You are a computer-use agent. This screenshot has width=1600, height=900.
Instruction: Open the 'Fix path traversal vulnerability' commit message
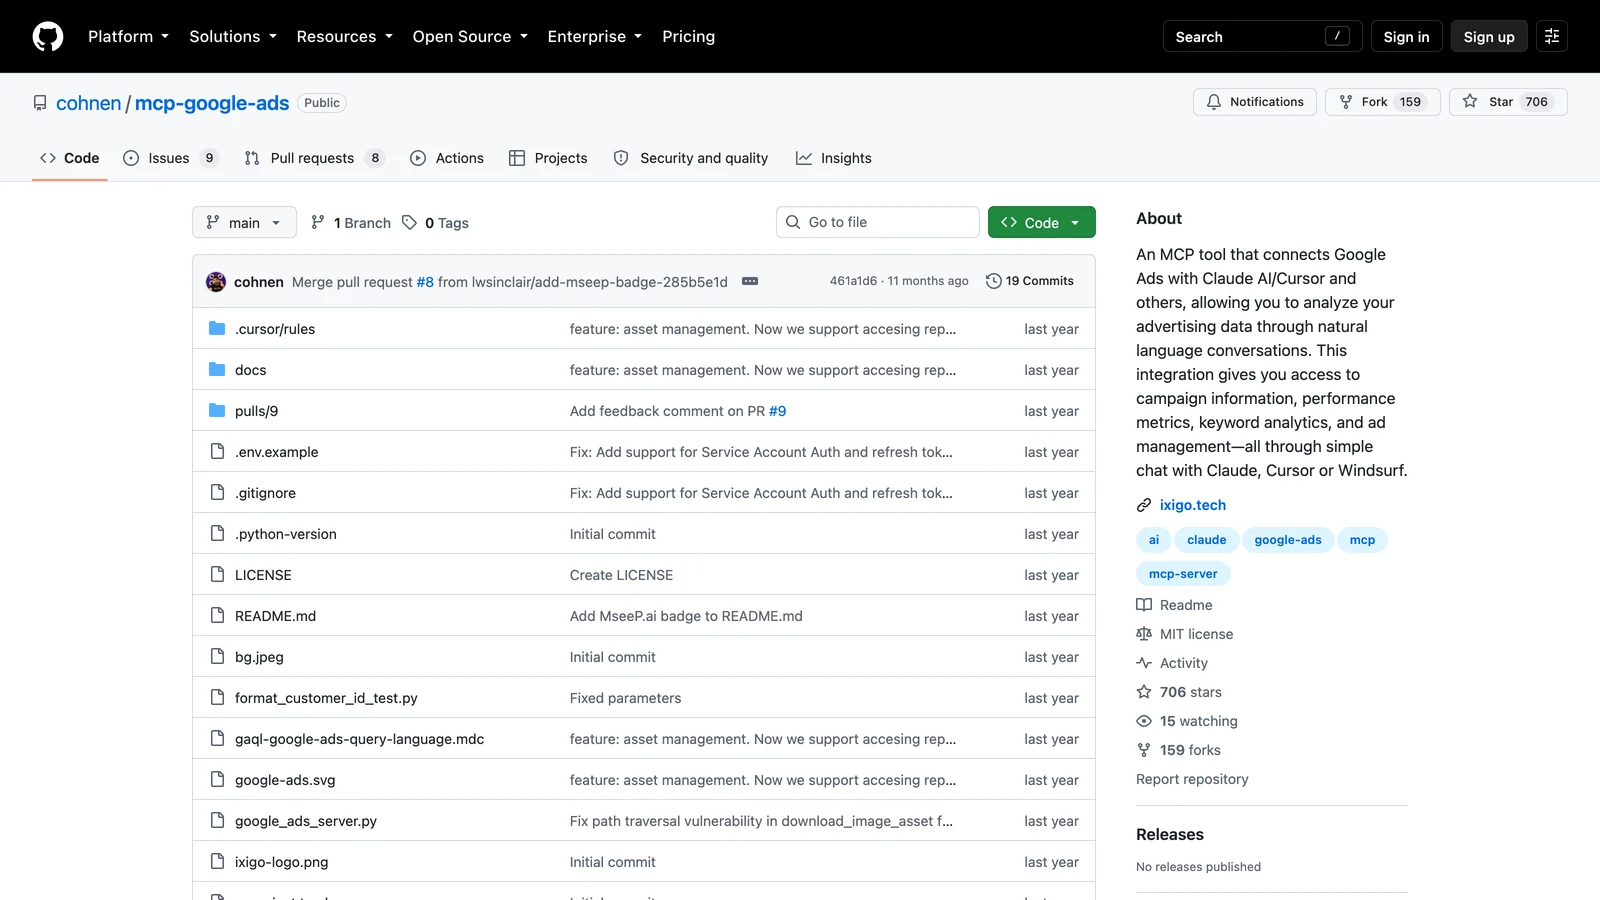click(x=761, y=821)
